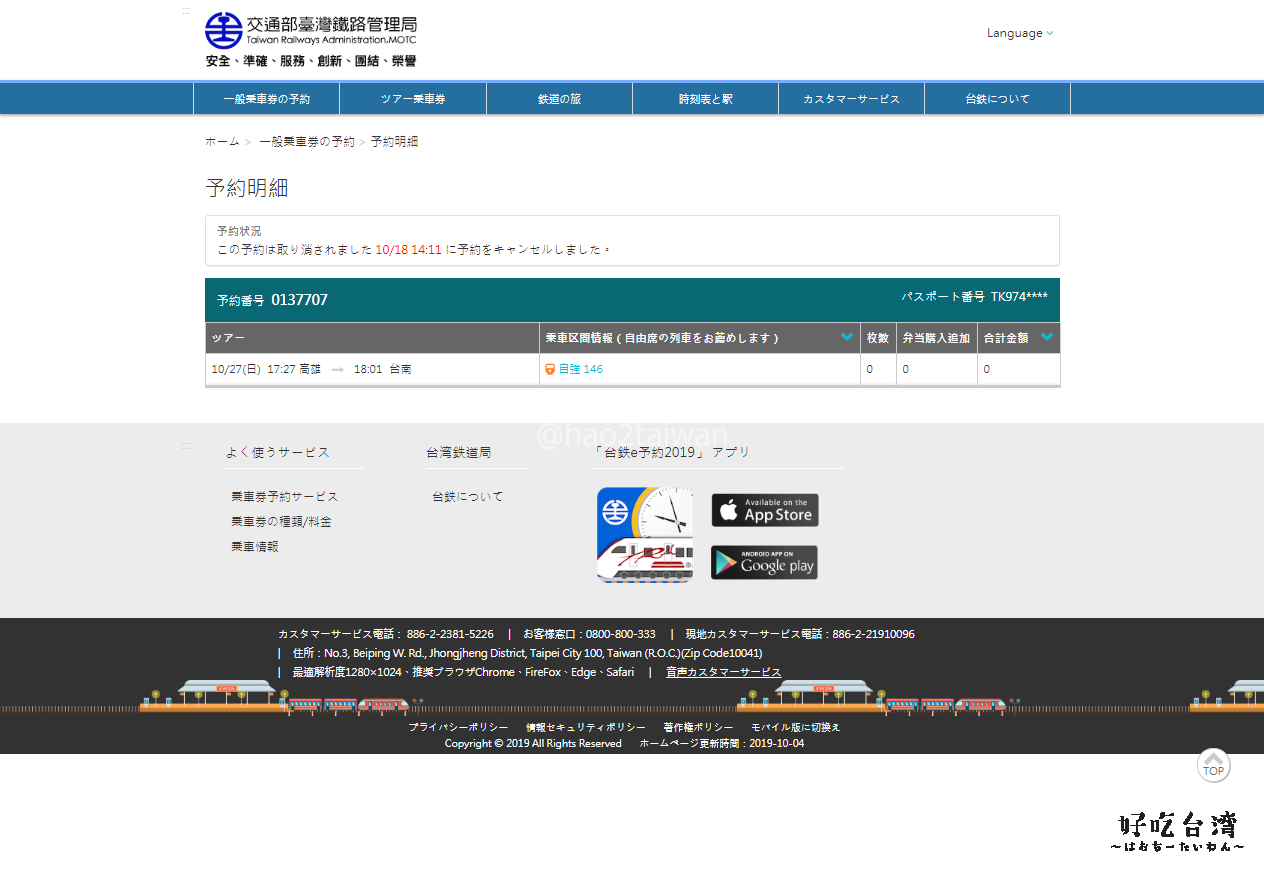This screenshot has width=1264, height=872.
Task: Expand the 合計金額 column chevron
Action: [1047, 337]
